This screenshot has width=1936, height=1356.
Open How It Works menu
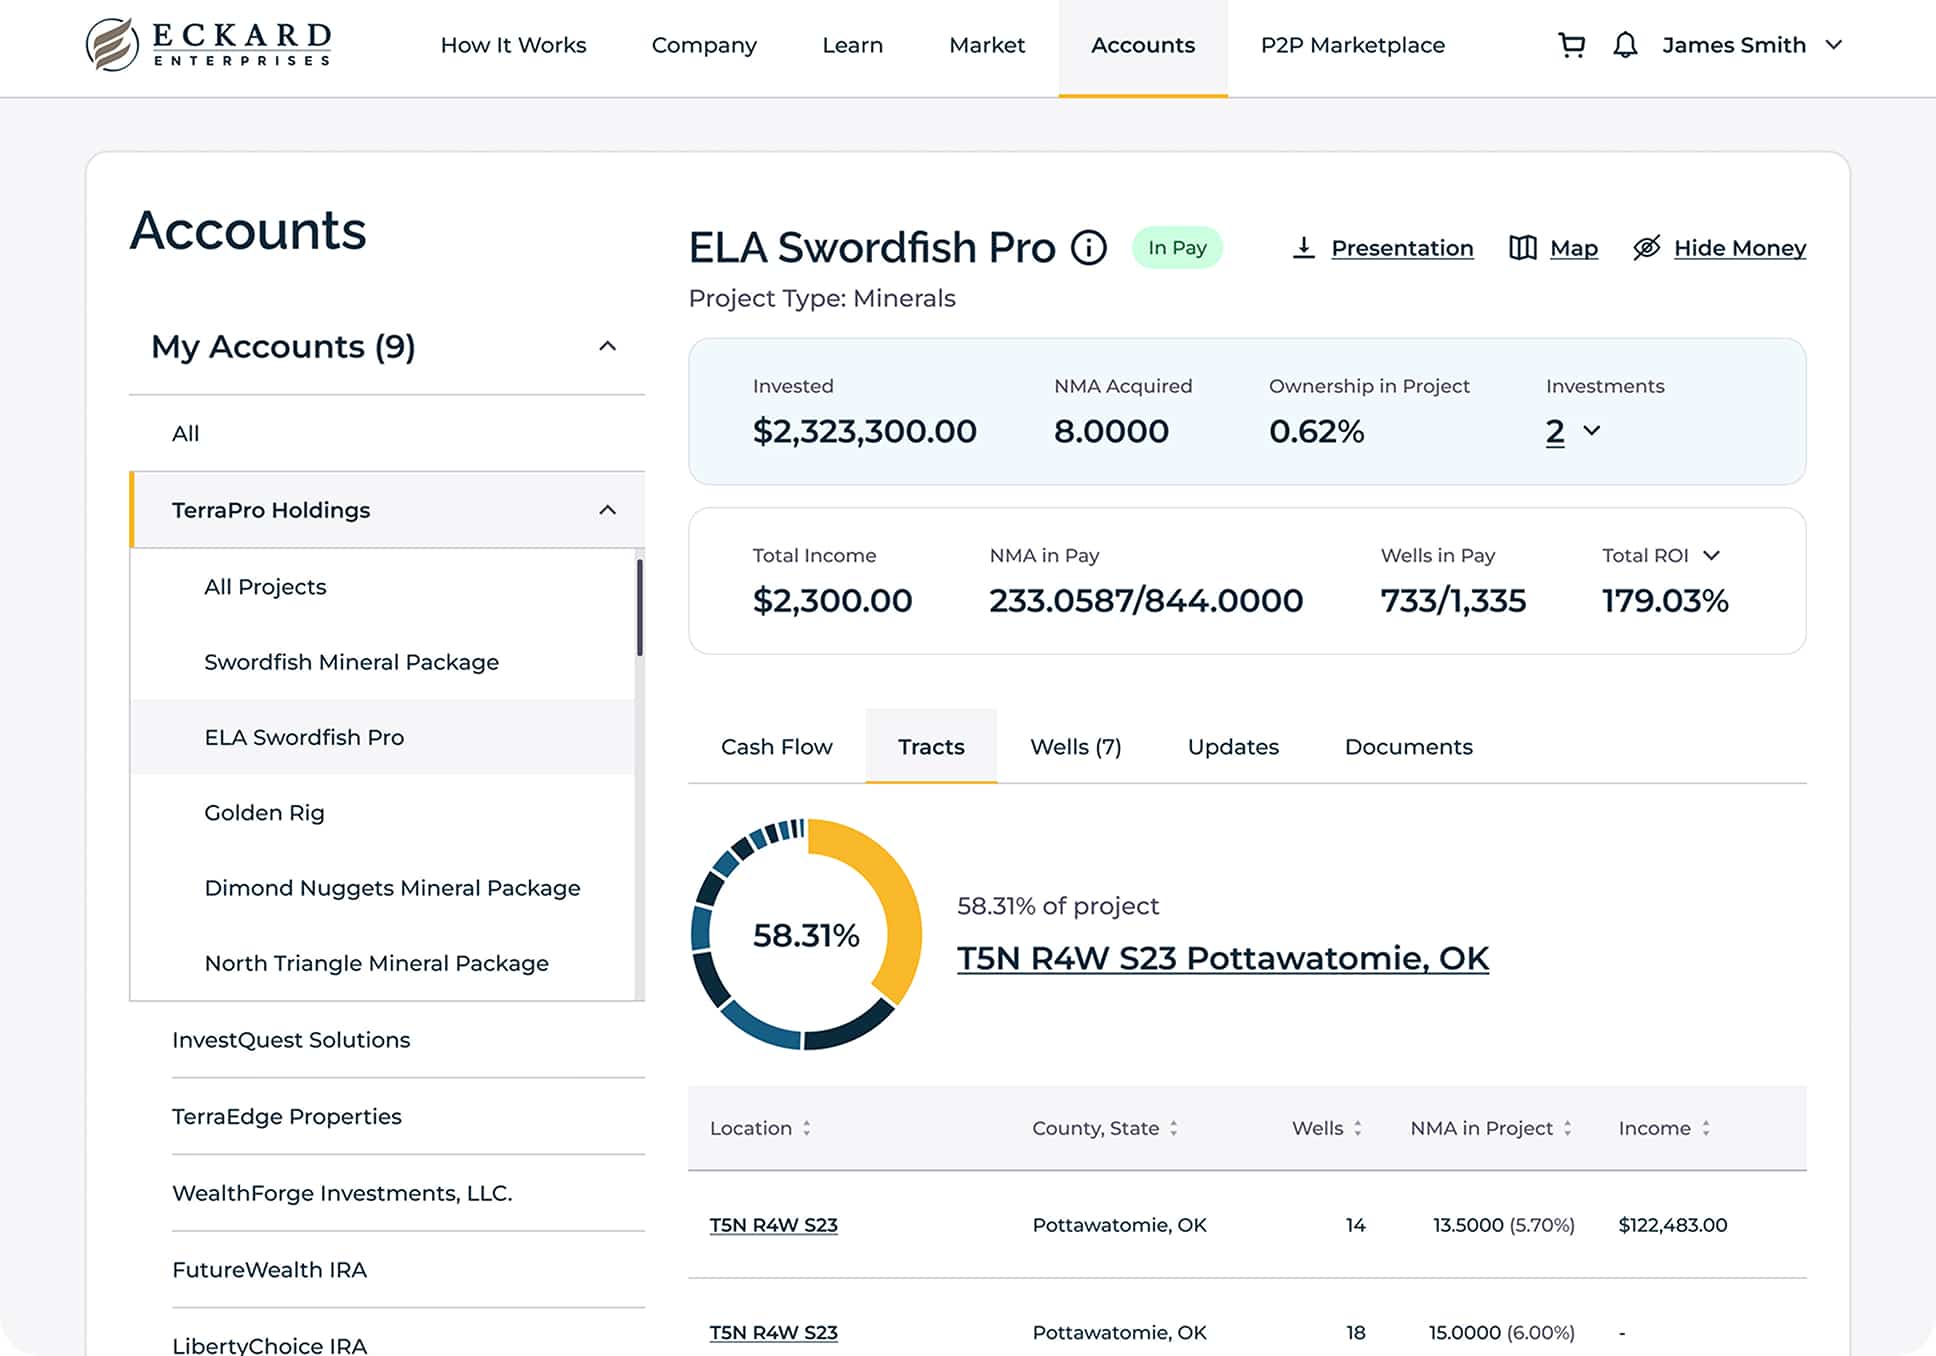coord(513,45)
